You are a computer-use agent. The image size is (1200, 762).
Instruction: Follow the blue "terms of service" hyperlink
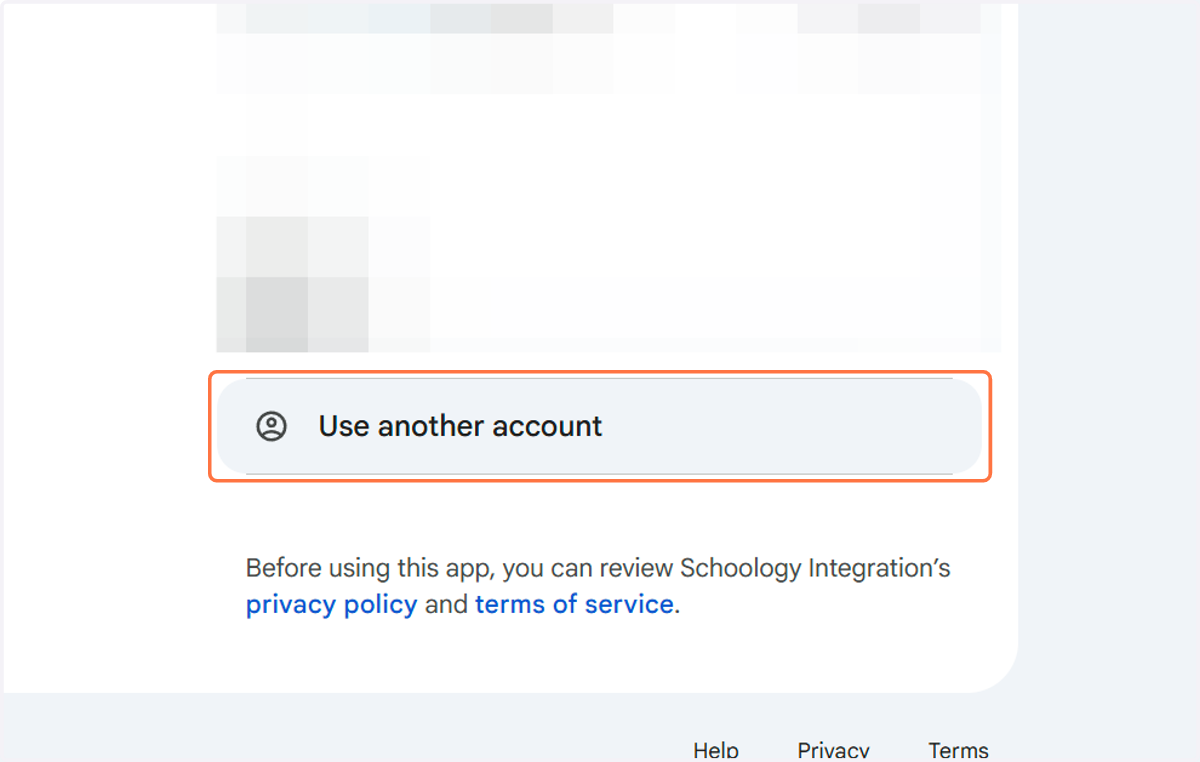tap(574, 605)
